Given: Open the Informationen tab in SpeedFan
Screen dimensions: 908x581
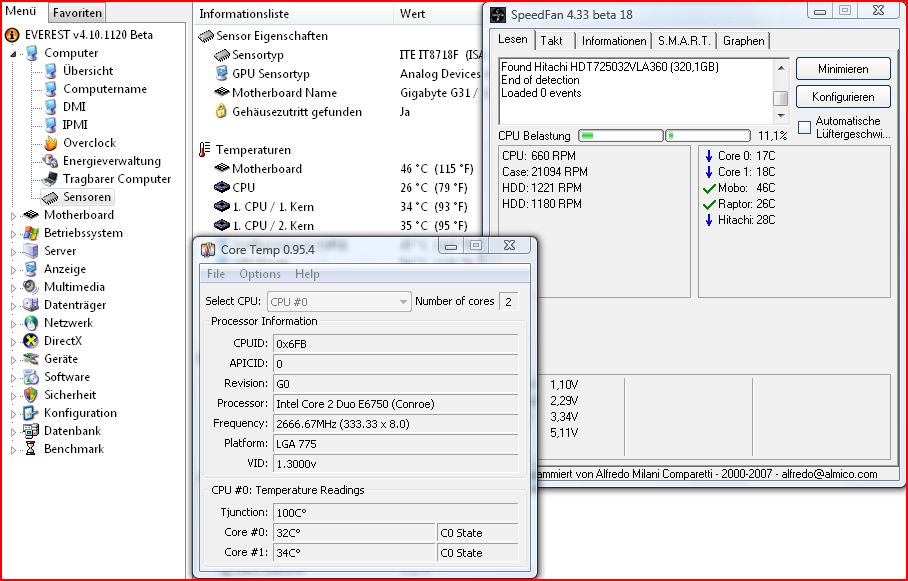Looking at the screenshot, I should click(614, 41).
